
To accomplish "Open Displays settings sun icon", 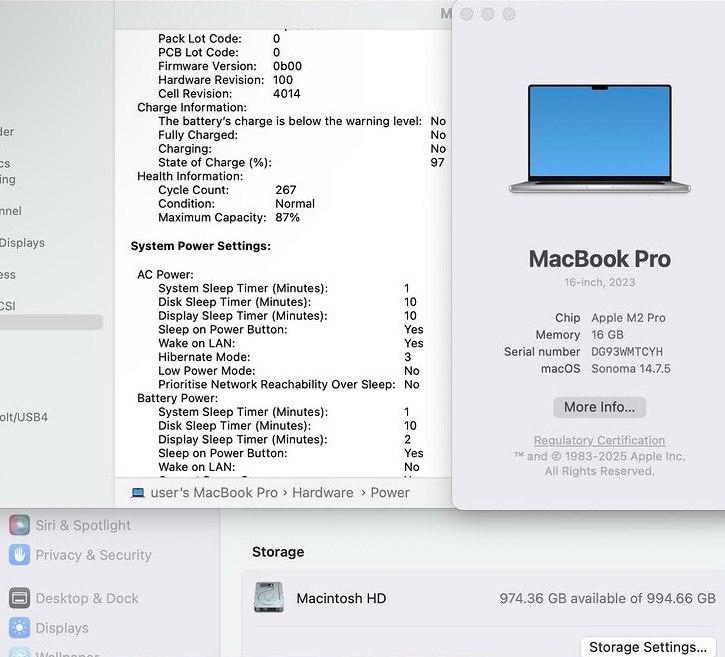I will click(19, 628).
